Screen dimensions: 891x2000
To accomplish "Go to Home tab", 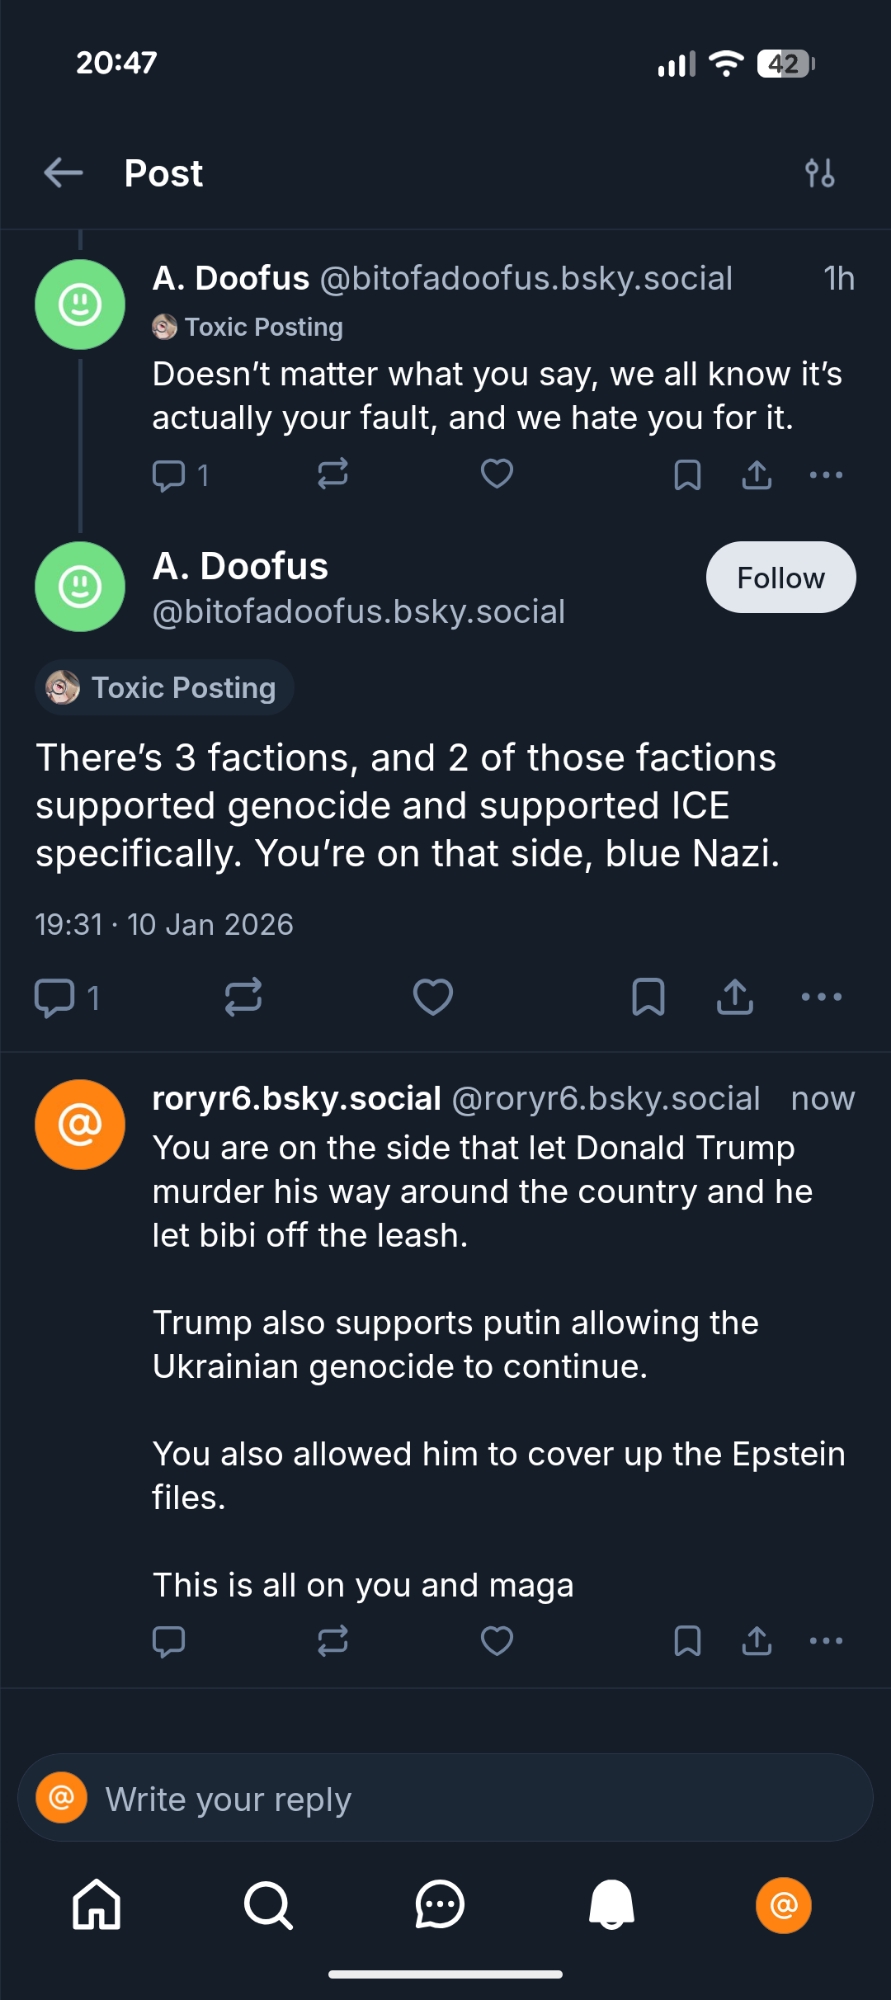I will tap(97, 1905).
